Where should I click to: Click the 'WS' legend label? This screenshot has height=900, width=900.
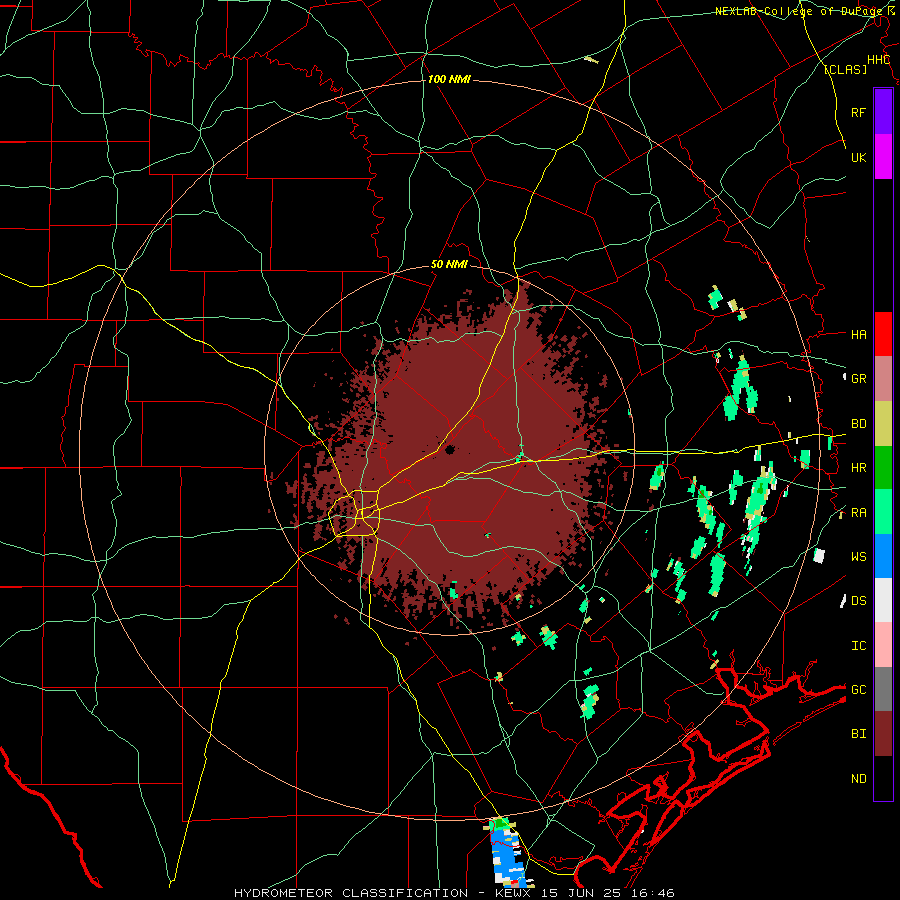coord(858,556)
